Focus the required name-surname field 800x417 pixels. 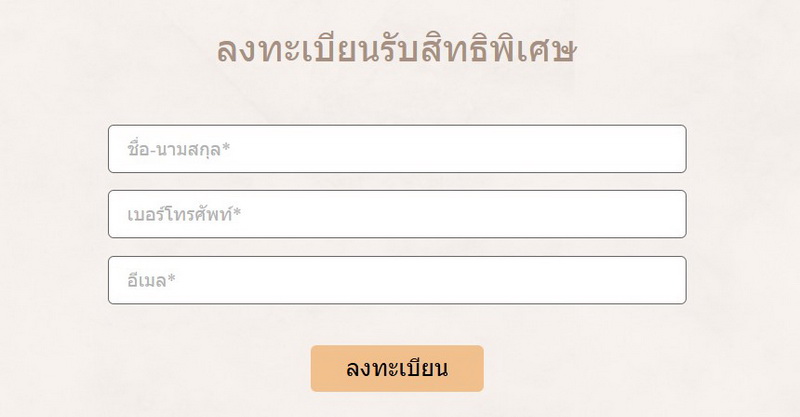pos(397,149)
